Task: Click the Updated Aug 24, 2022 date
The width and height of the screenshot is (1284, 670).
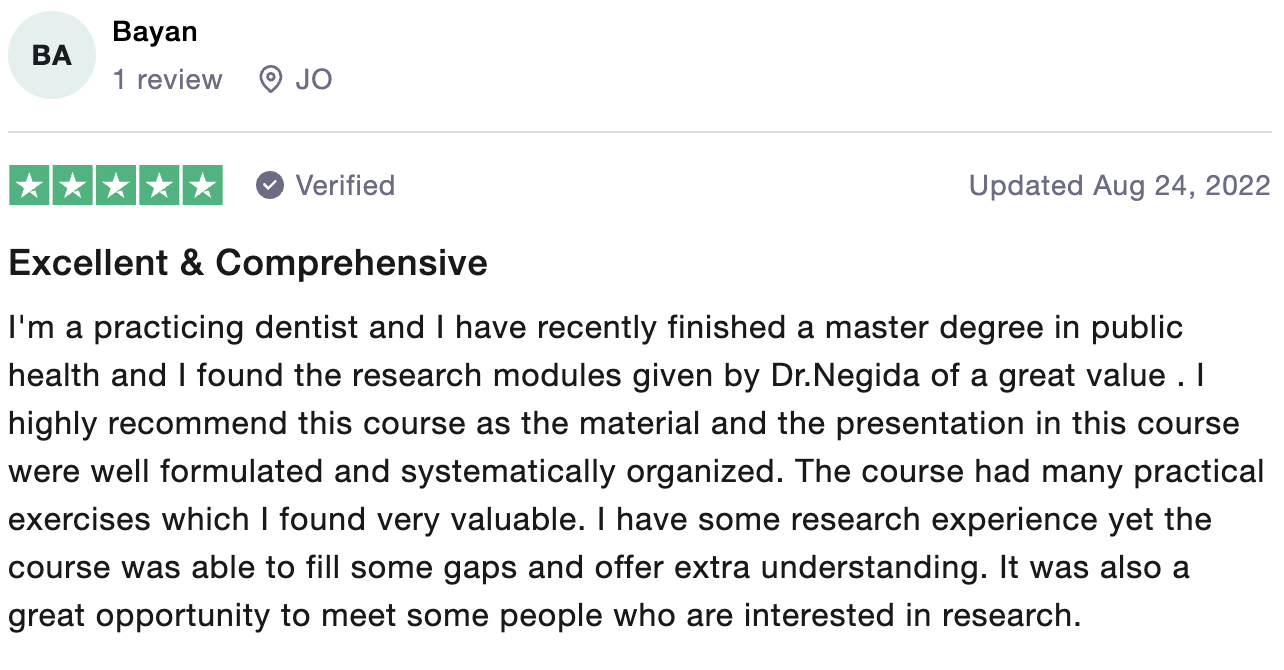Action: [1120, 186]
